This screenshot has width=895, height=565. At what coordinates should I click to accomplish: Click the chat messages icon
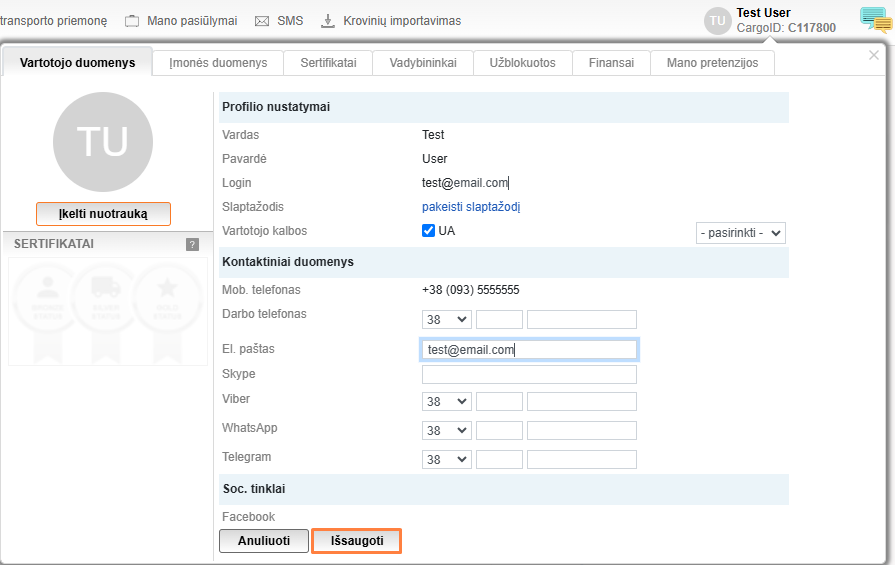click(x=875, y=20)
